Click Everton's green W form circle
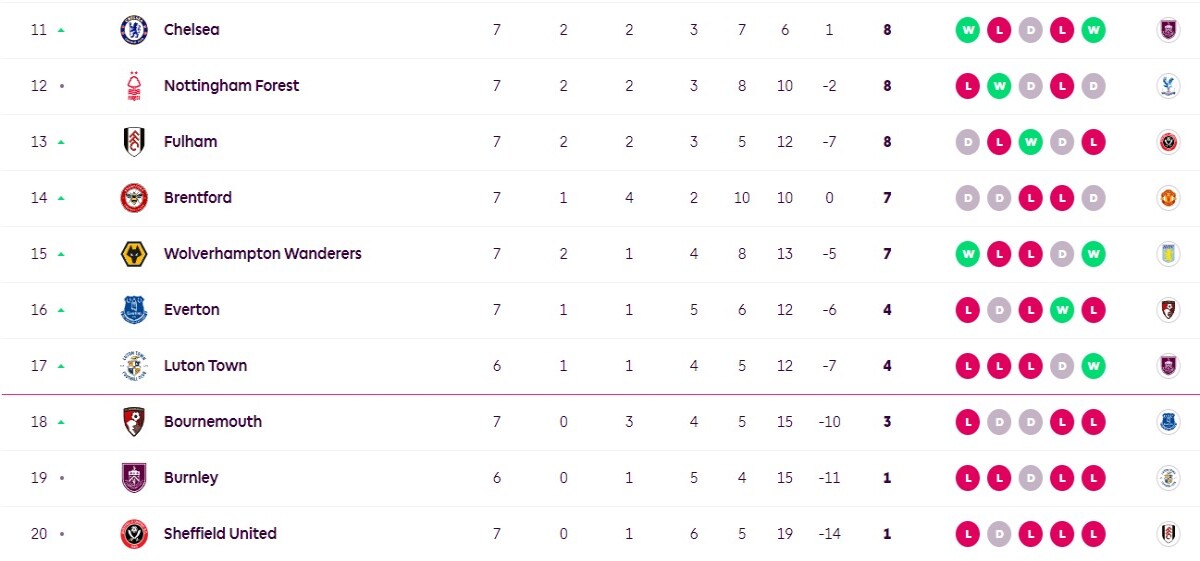 [1063, 310]
